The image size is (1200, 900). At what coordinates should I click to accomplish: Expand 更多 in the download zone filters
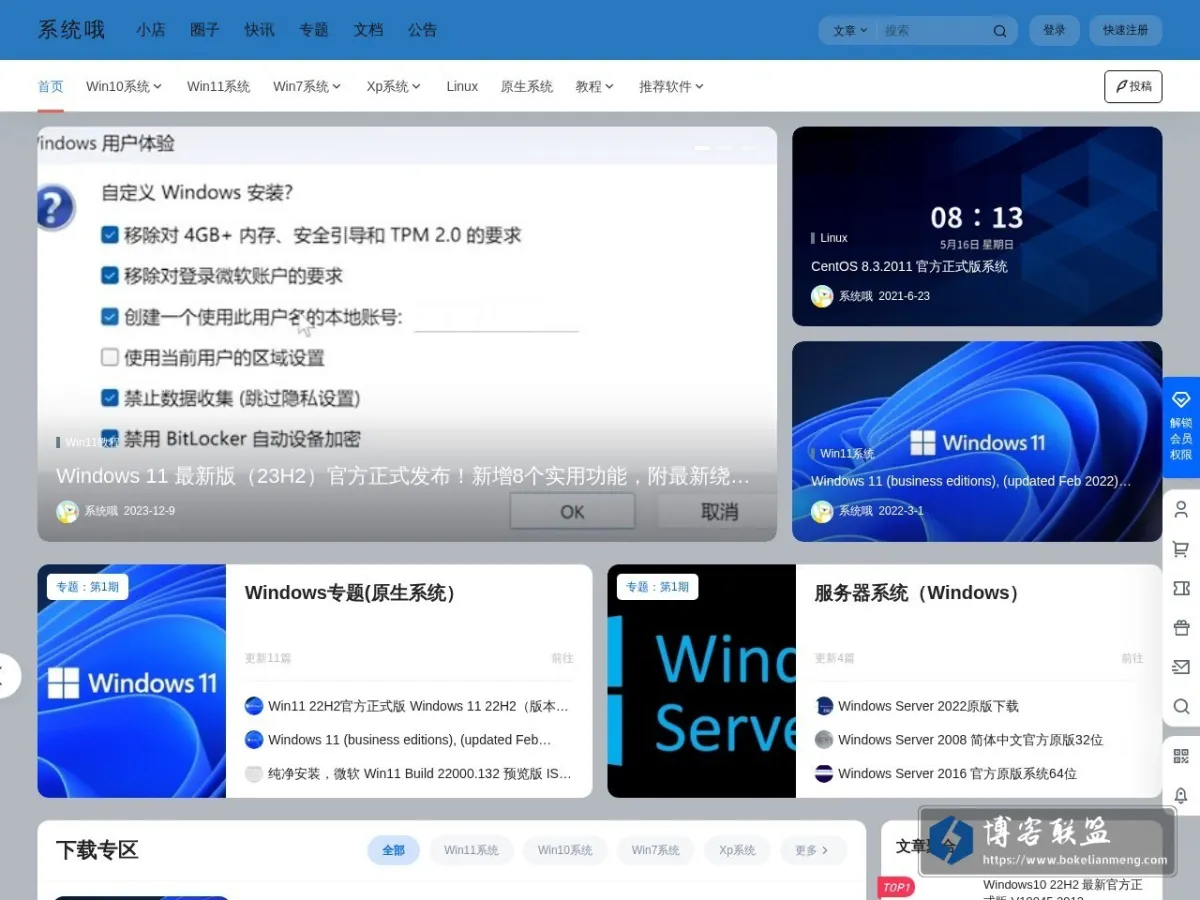click(x=813, y=851)
